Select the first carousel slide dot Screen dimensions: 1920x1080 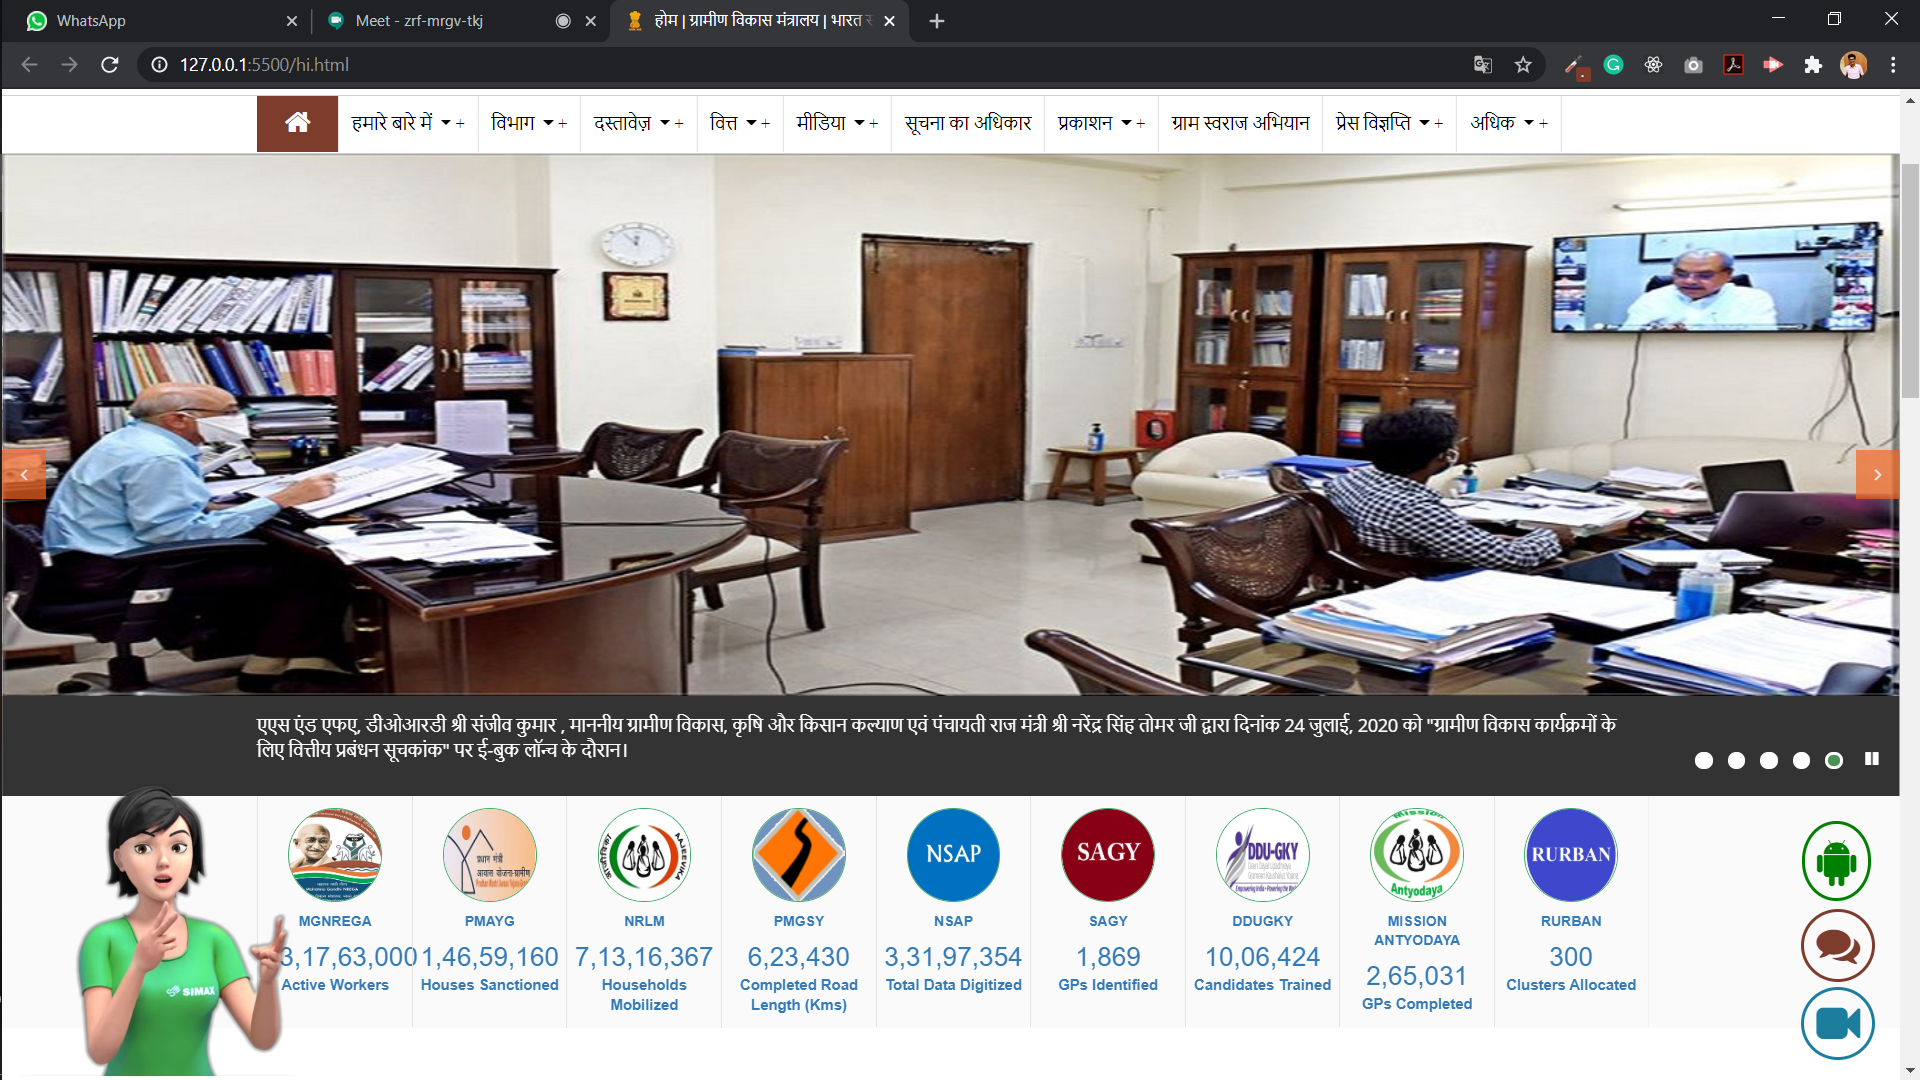[x=1704, y=761]
